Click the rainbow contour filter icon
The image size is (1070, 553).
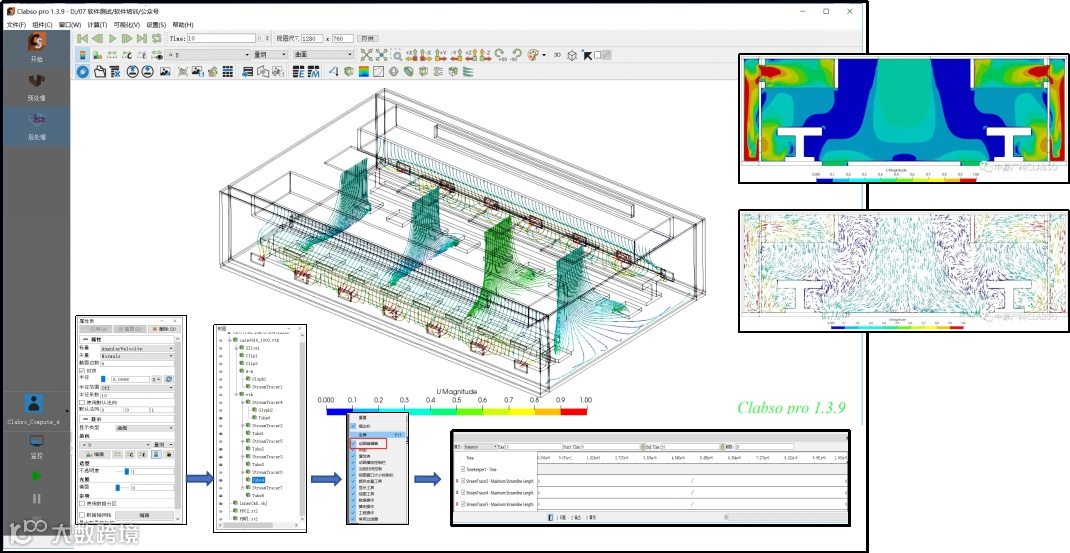point(364,71)
